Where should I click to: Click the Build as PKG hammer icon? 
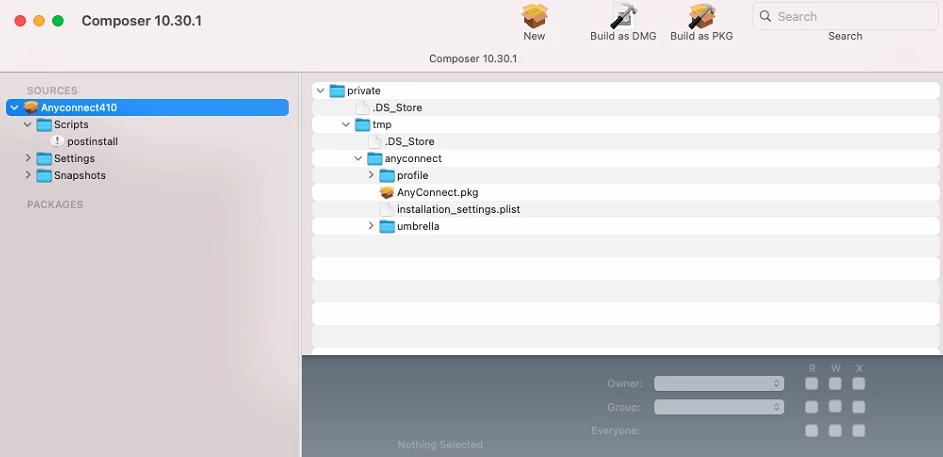(702, 16)
